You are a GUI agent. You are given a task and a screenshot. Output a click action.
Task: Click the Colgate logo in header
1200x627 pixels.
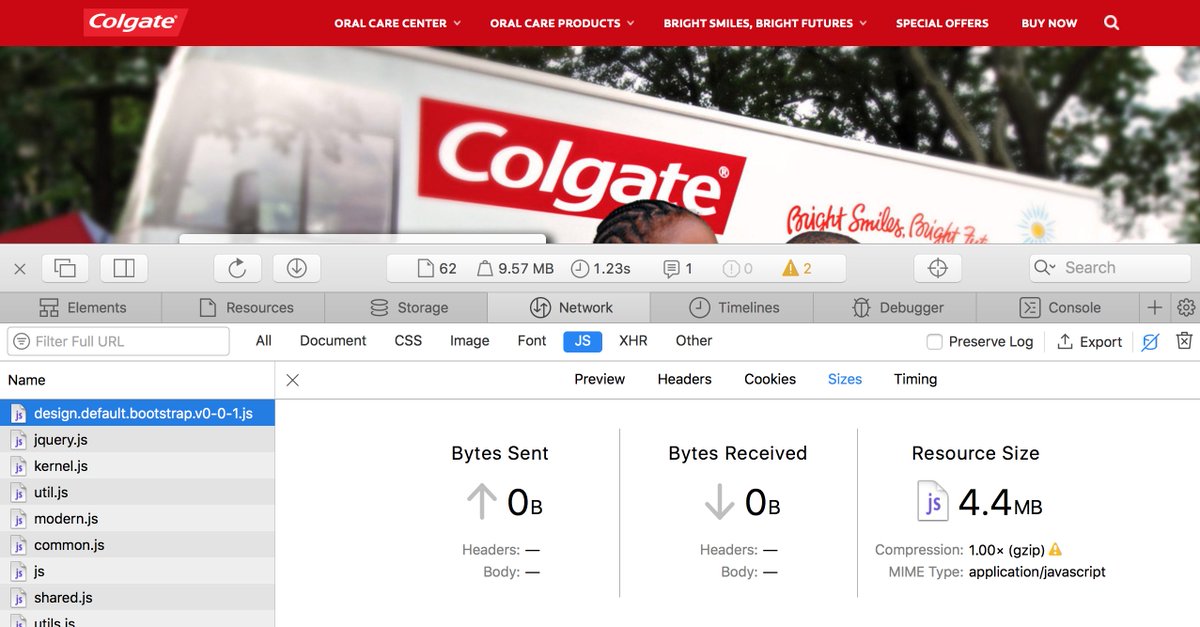click(135, 22)
